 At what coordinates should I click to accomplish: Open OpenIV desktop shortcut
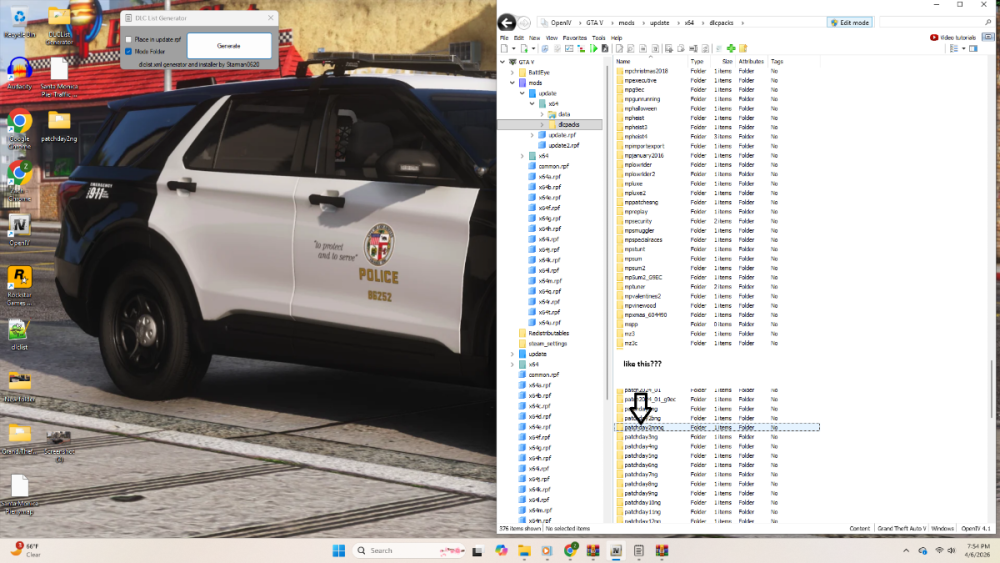pos(19,231)
